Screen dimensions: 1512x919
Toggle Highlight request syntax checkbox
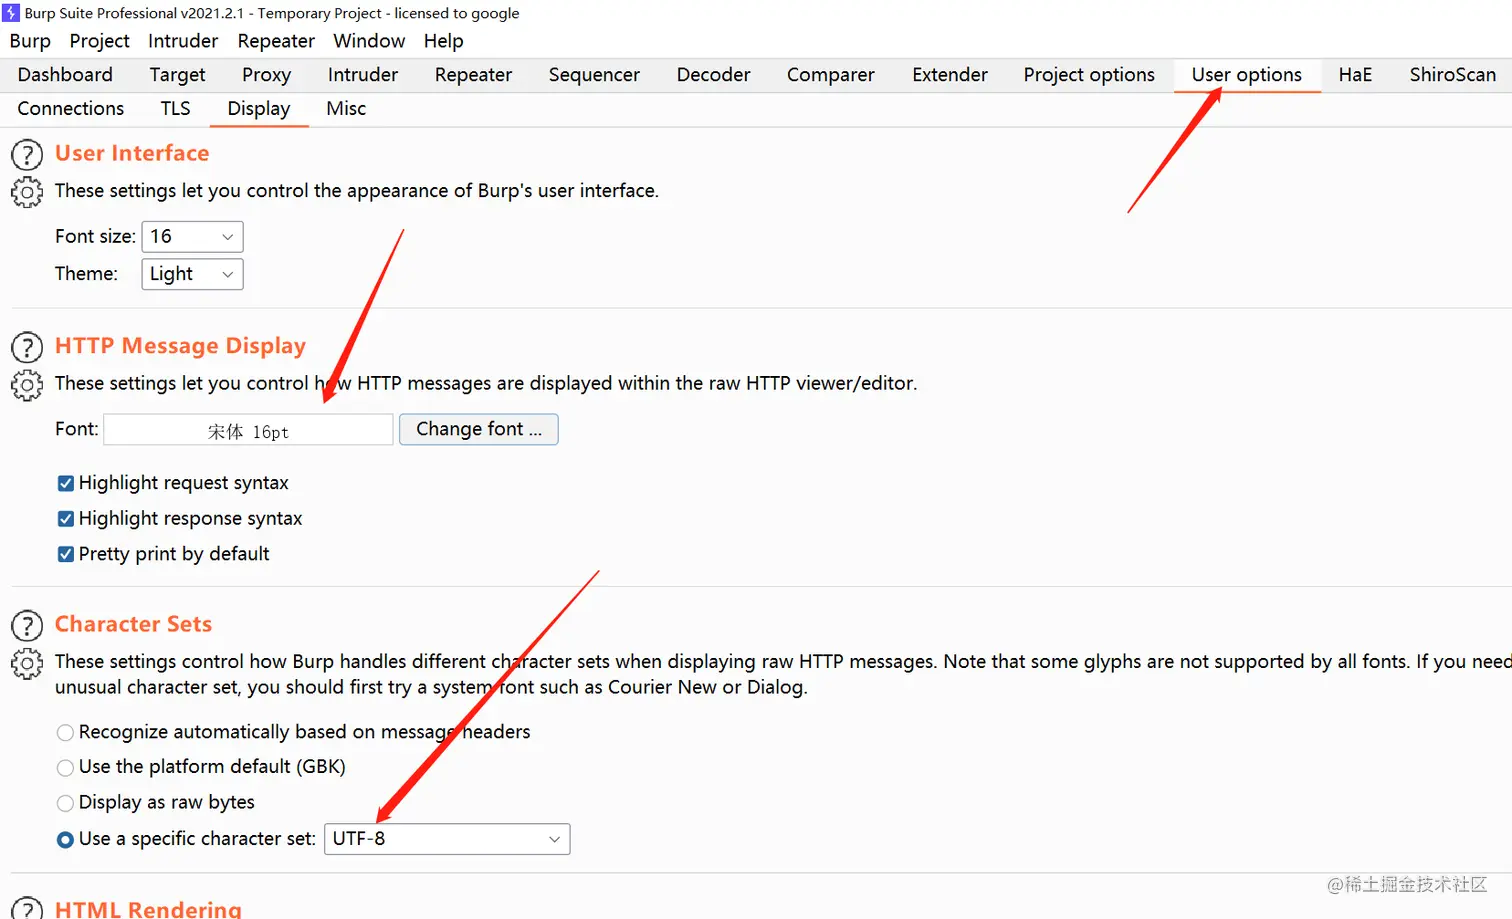point(66,483)
